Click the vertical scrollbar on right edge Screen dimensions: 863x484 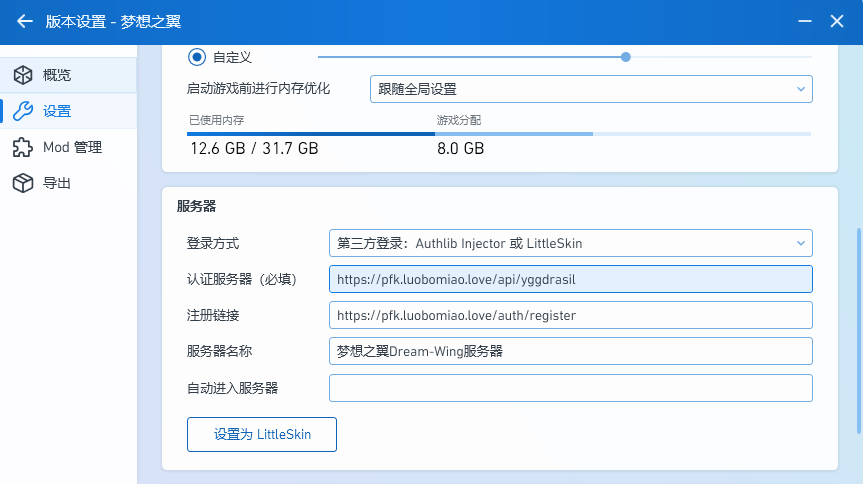pyautogui.click(x=857, y=330)
